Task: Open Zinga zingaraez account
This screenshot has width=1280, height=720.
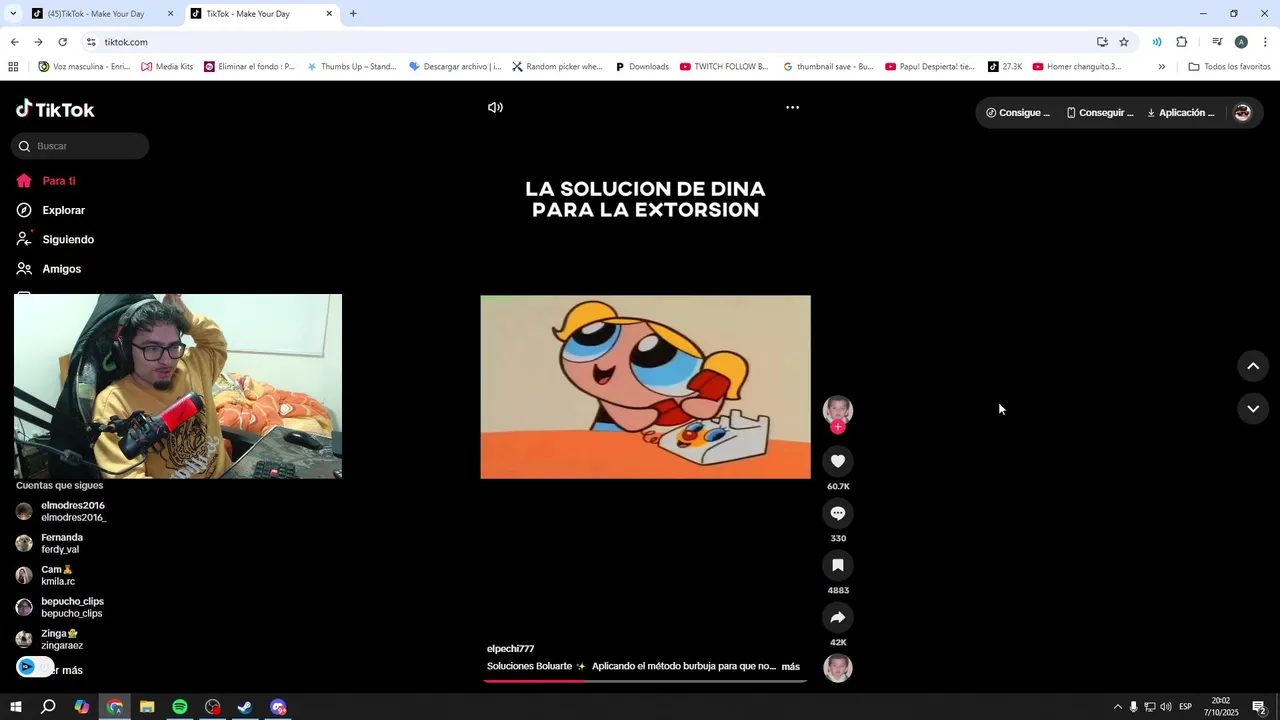Action: point(50,639)
